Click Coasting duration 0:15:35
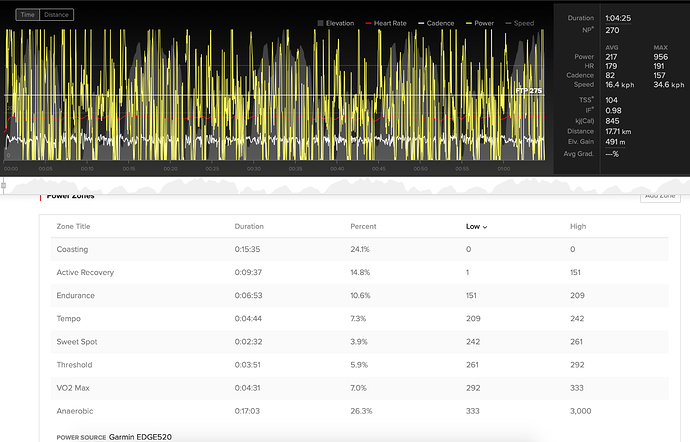This screenshot has width=690, height=442. 247,249
